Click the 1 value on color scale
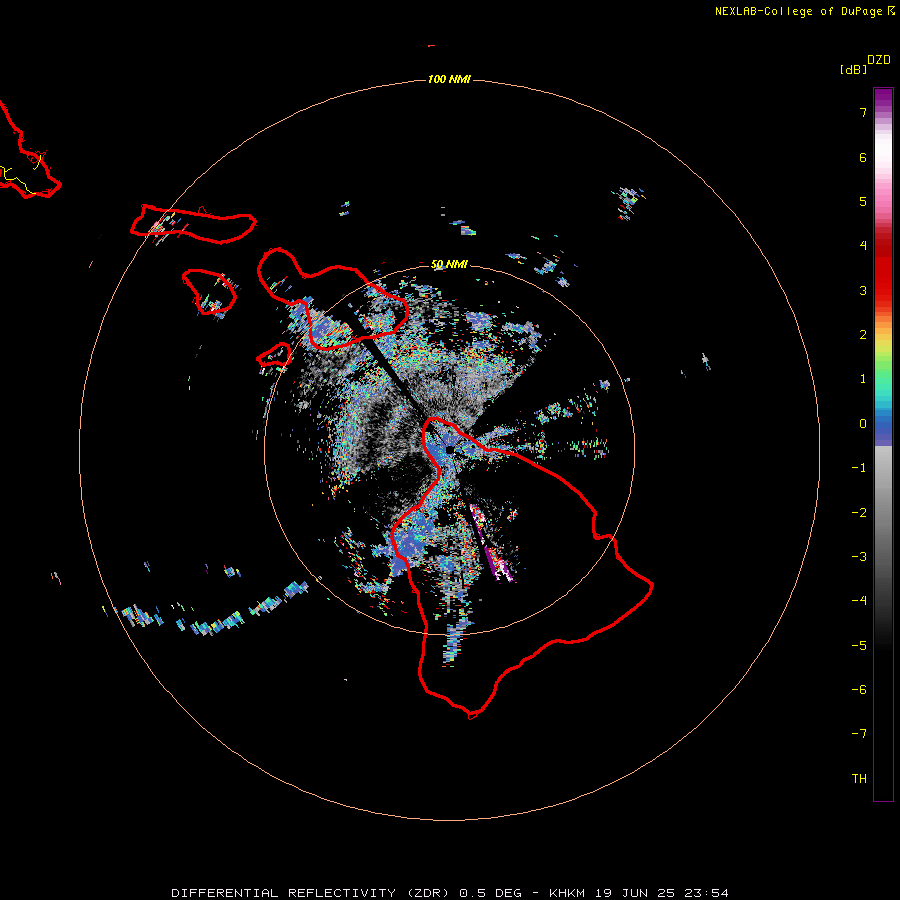 pos(863,379)
